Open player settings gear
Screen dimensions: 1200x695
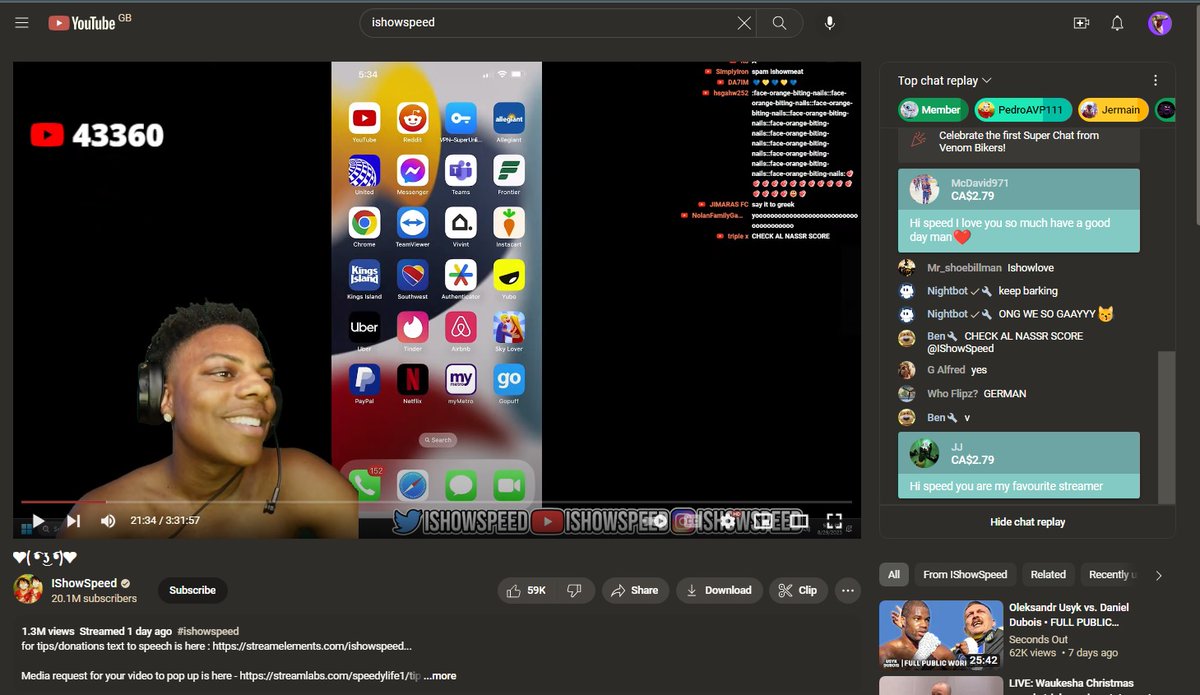coord(729,520)
